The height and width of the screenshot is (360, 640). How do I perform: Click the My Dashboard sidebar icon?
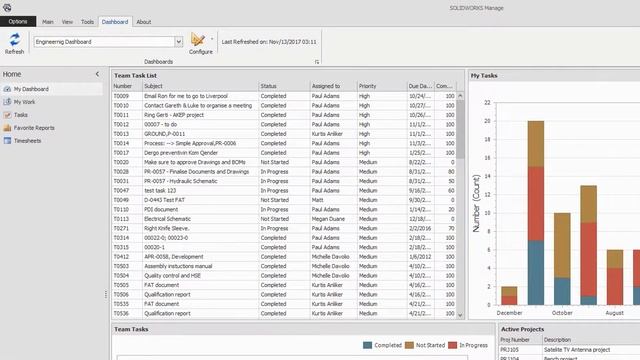7,89
